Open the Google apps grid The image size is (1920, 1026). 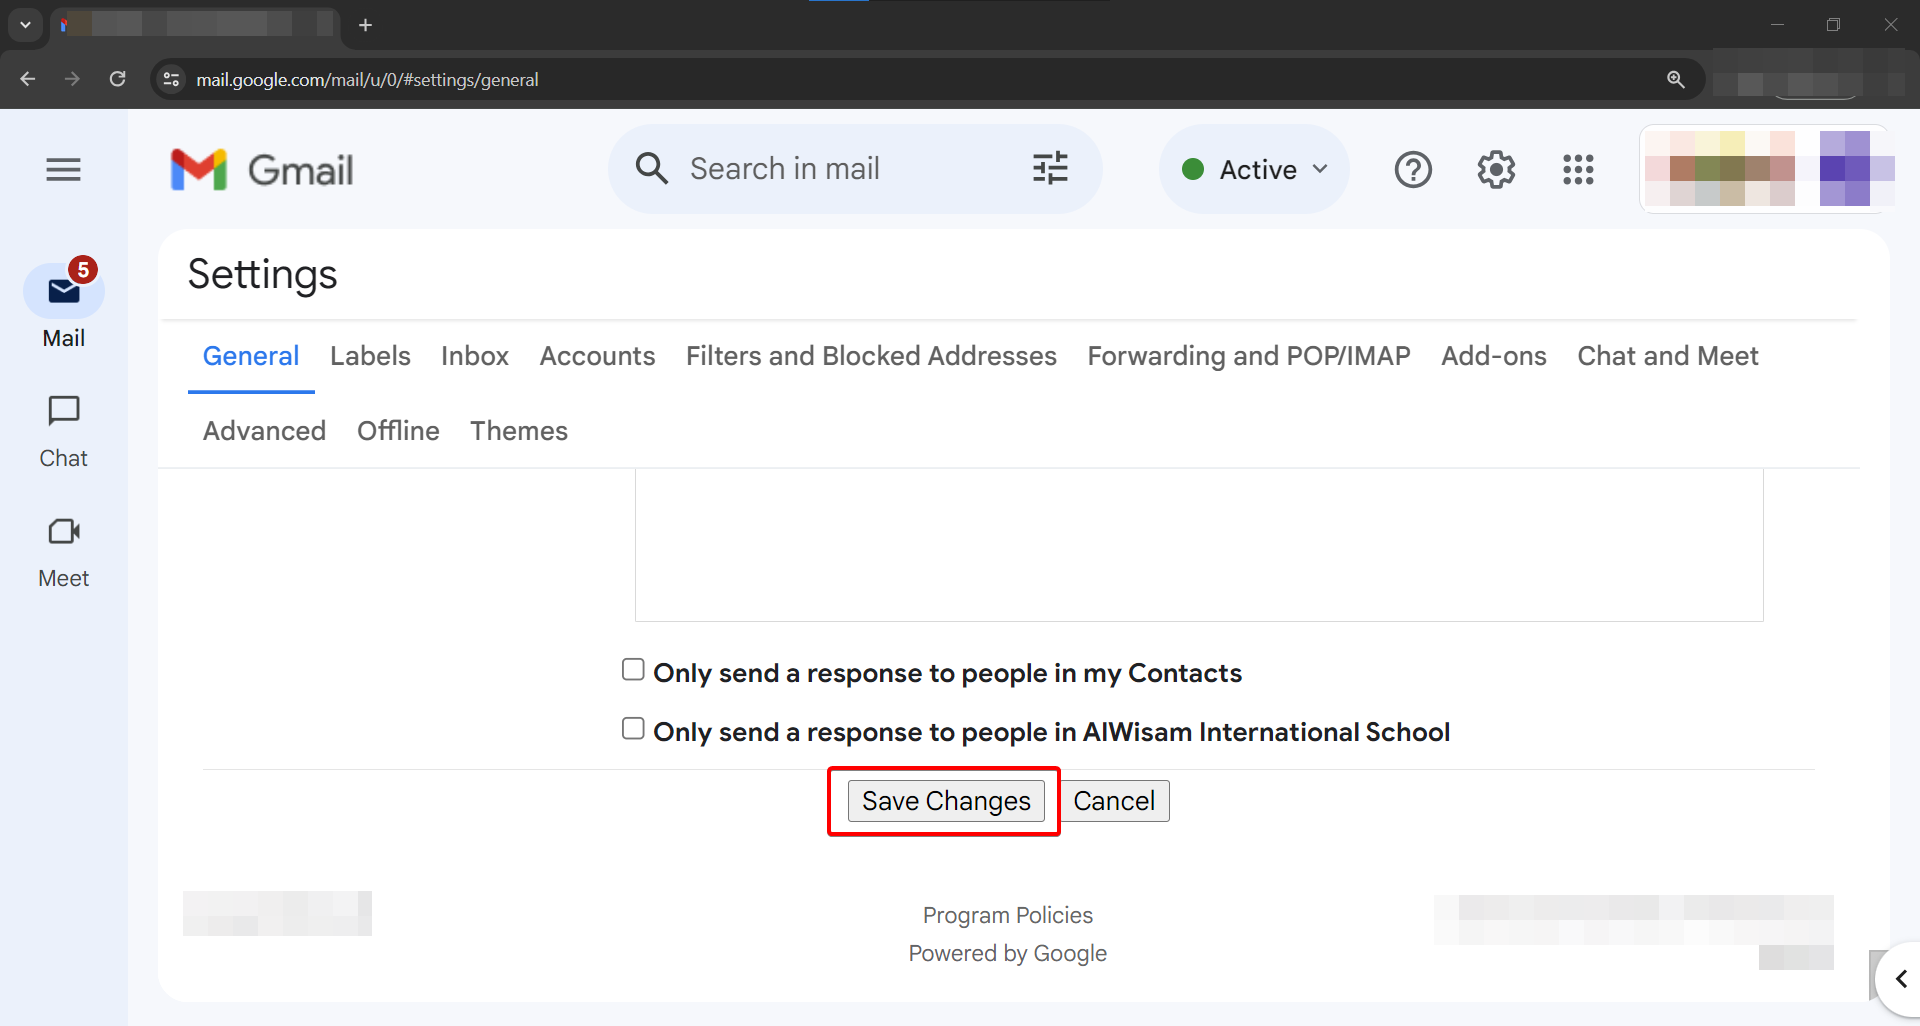pyautogui.click(x=1578, y=170)
